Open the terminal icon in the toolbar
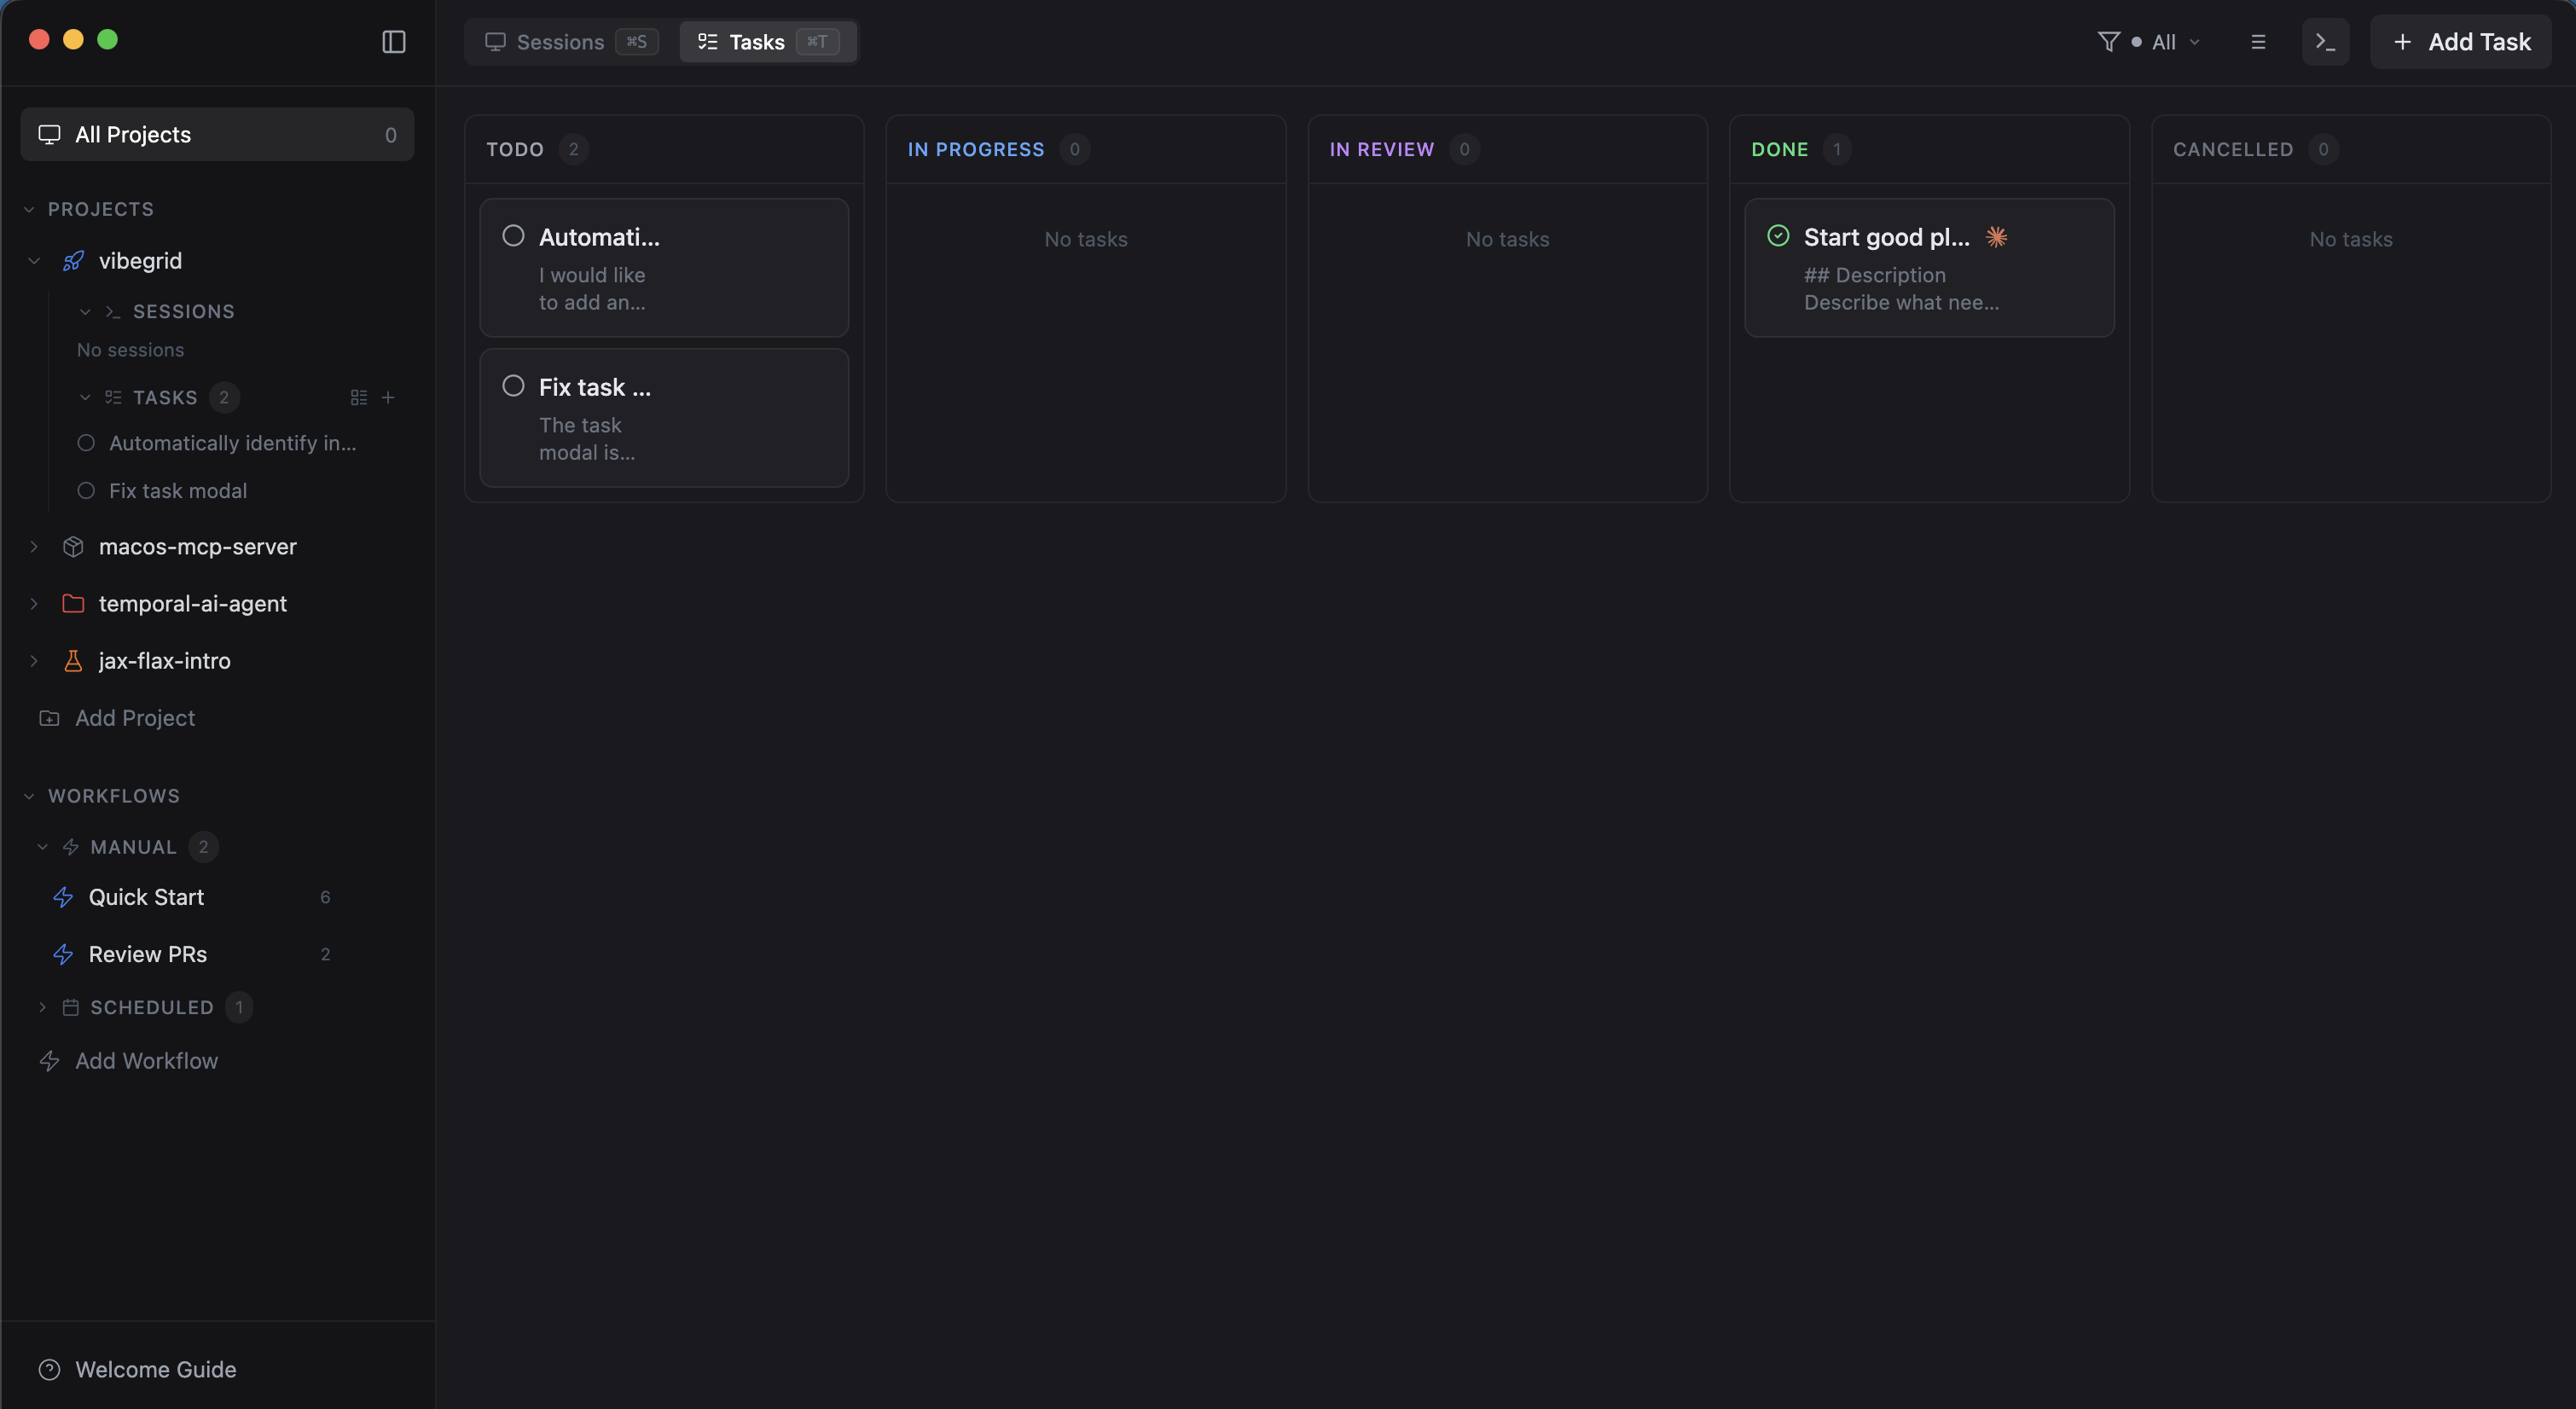 [2325, 42]
